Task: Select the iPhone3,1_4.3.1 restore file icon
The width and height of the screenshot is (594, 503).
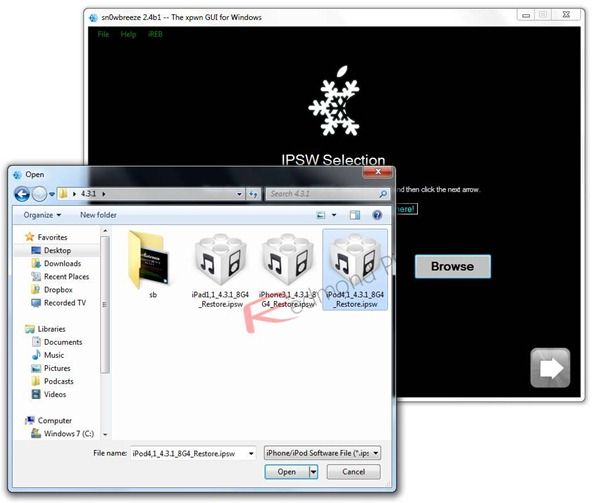Action: coord(288,259)
